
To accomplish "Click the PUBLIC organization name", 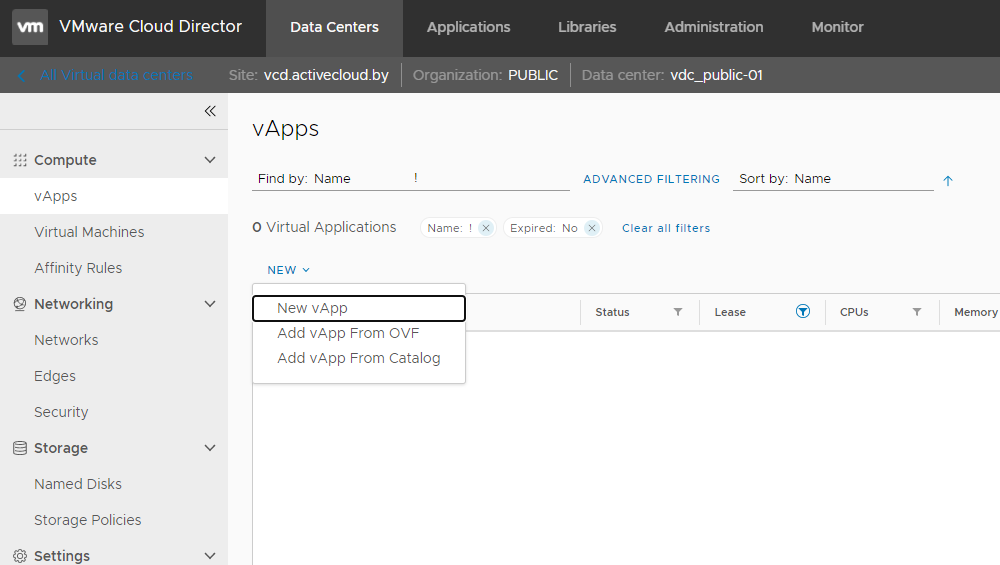I will (x=533, y=75).
